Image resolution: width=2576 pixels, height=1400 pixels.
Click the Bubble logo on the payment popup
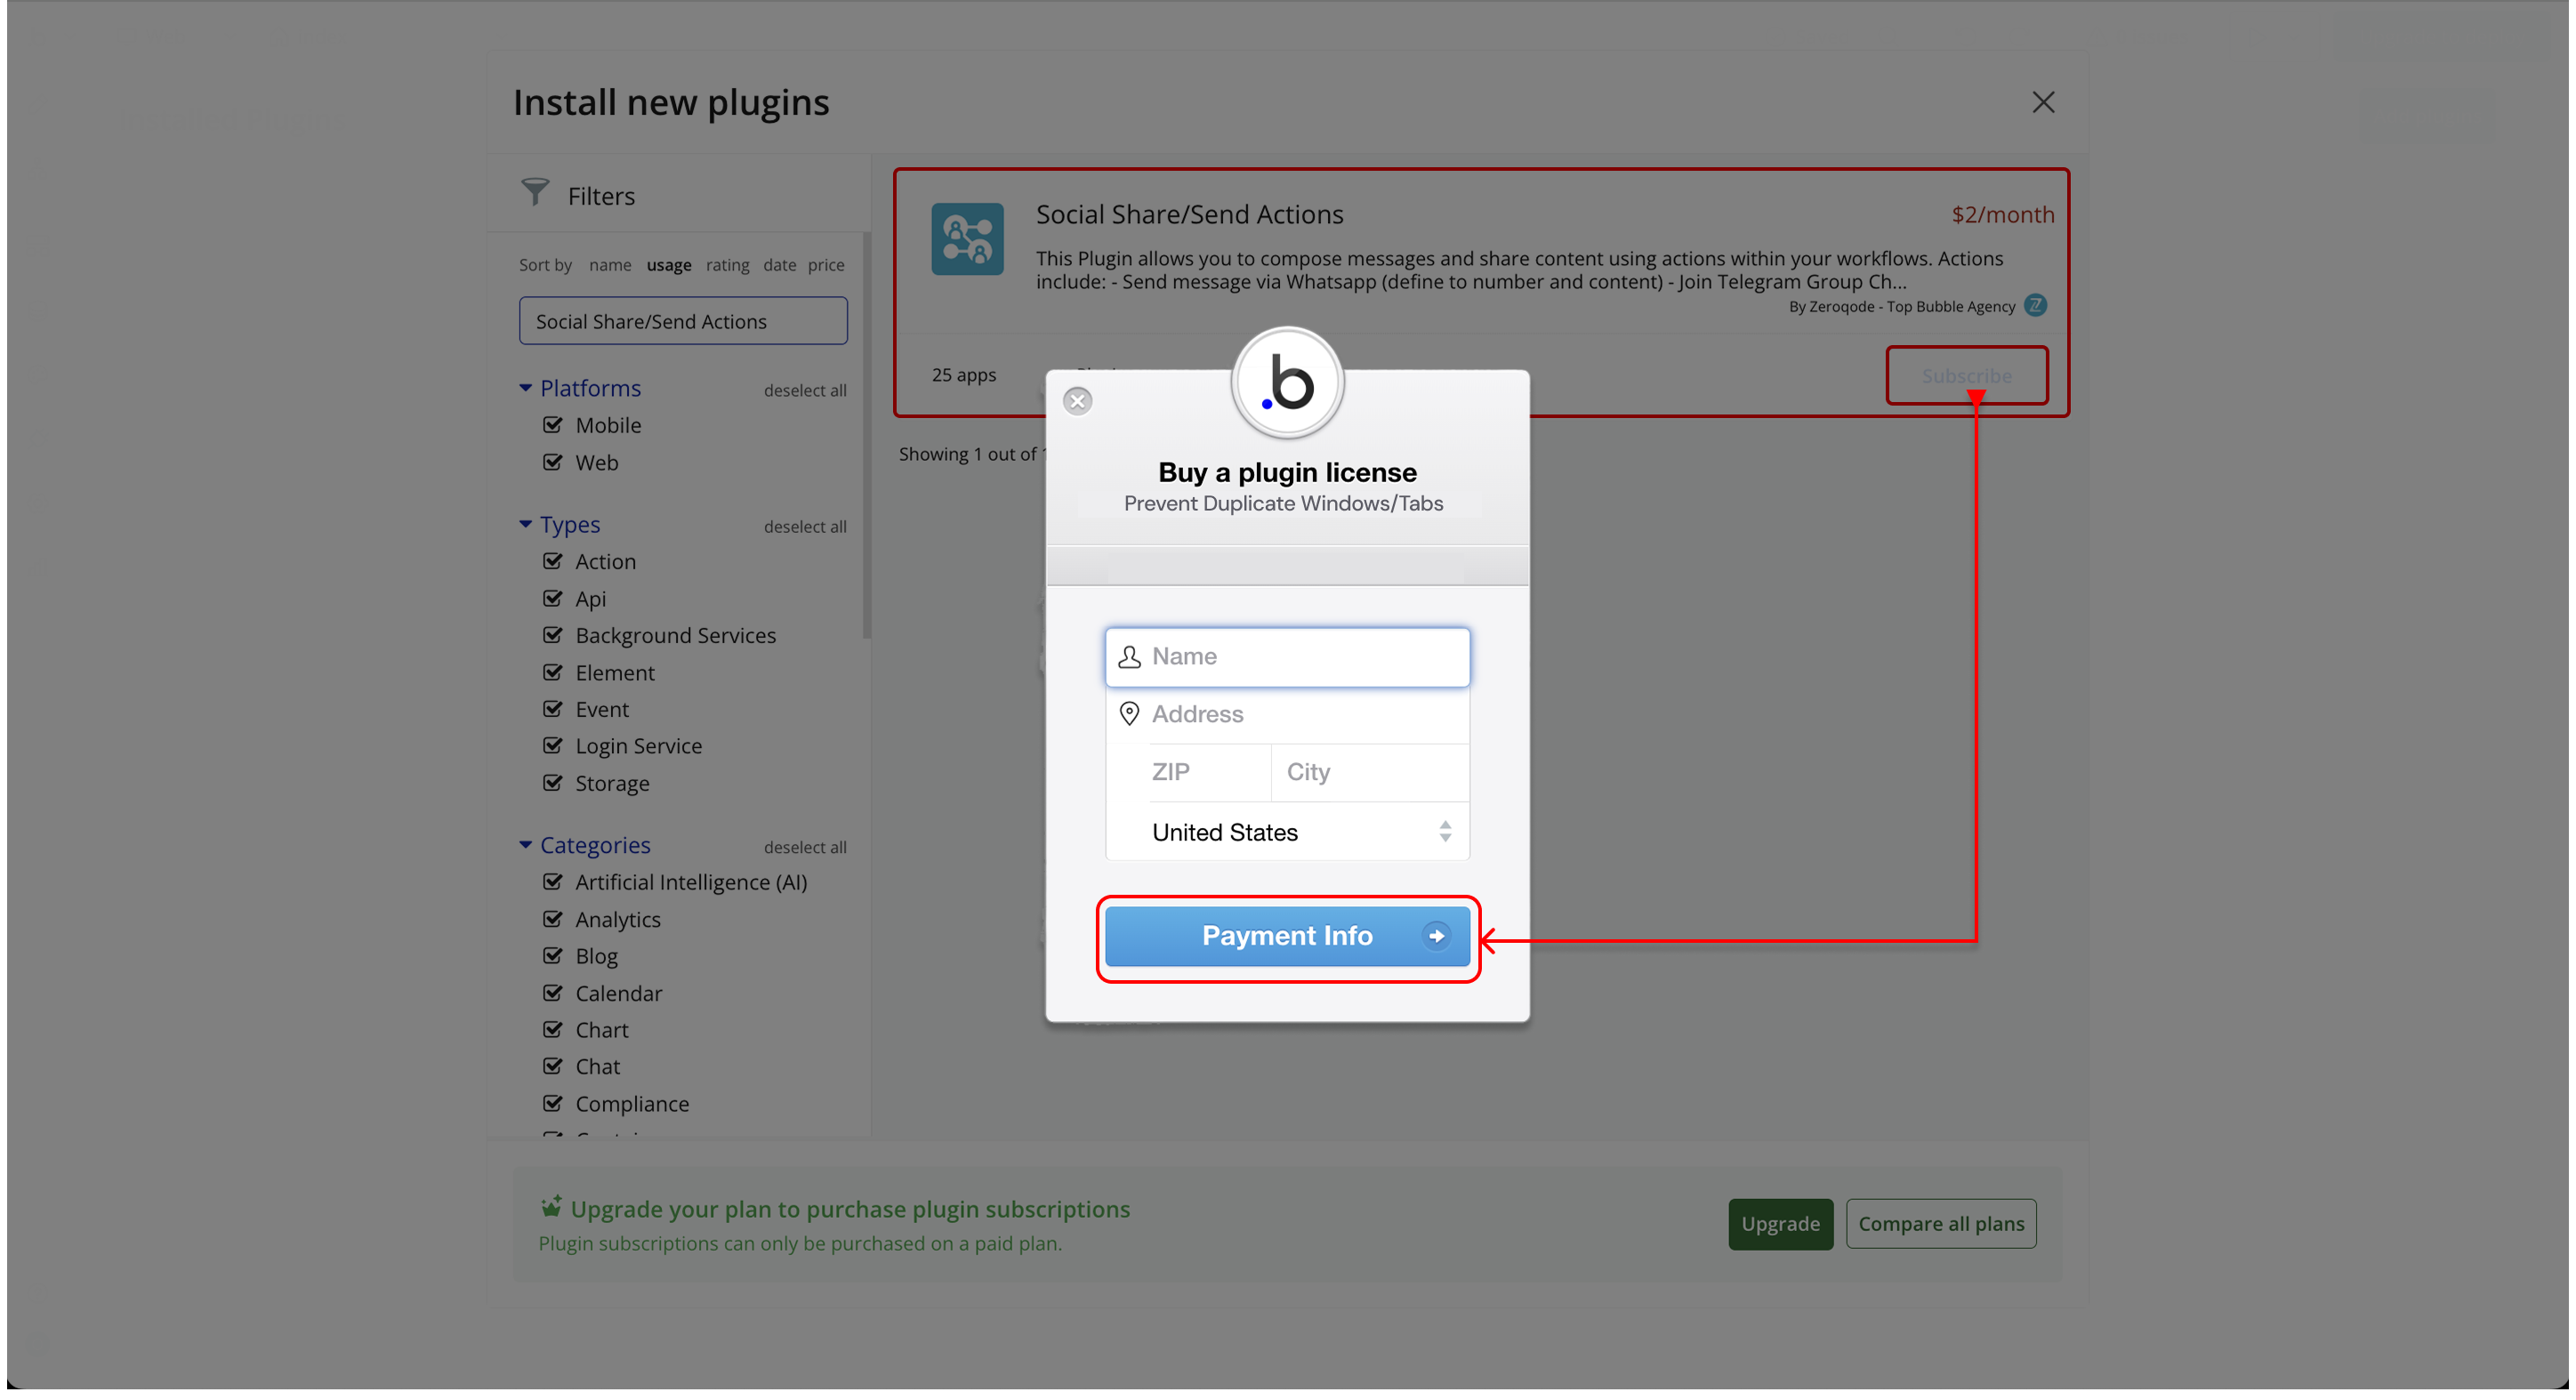1287,383
